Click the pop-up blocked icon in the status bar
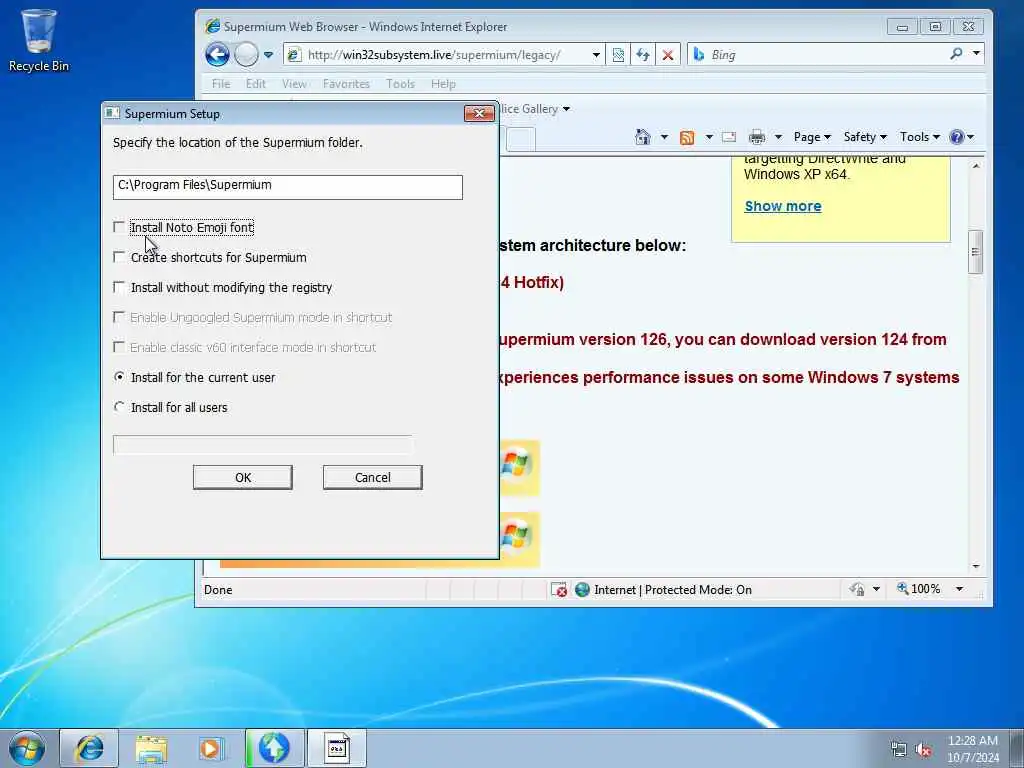 pyautogui.click(x=558, y=590)
